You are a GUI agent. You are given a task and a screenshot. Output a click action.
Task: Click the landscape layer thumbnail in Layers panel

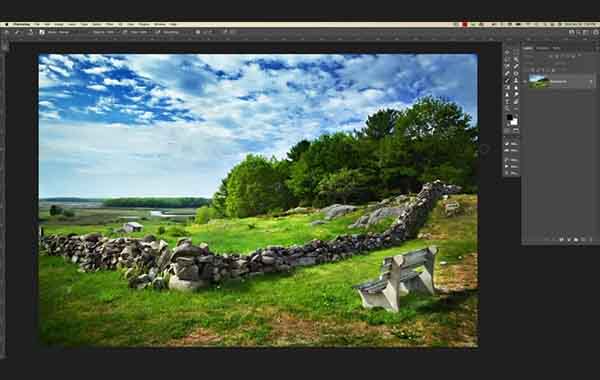[x=539, y=81]
